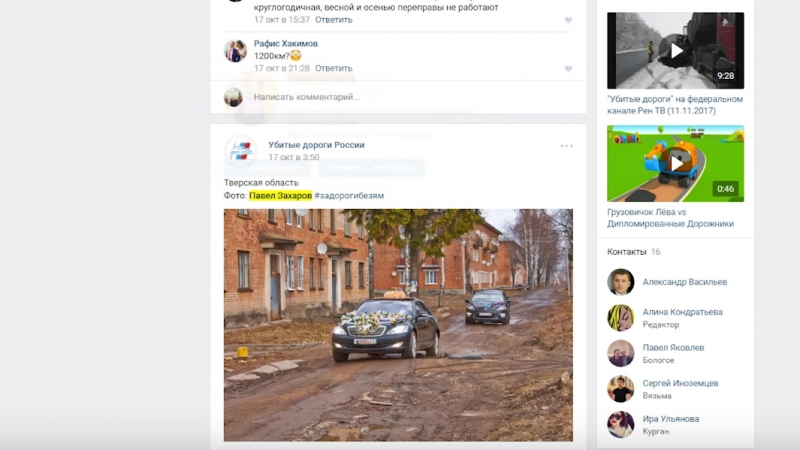Open the Убитые дороги России group name link

click(316, 145)
